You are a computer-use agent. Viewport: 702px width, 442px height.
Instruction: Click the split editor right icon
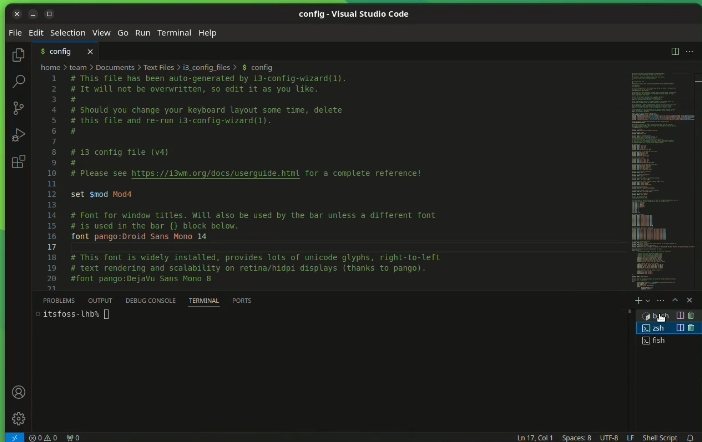coord(676,51)
